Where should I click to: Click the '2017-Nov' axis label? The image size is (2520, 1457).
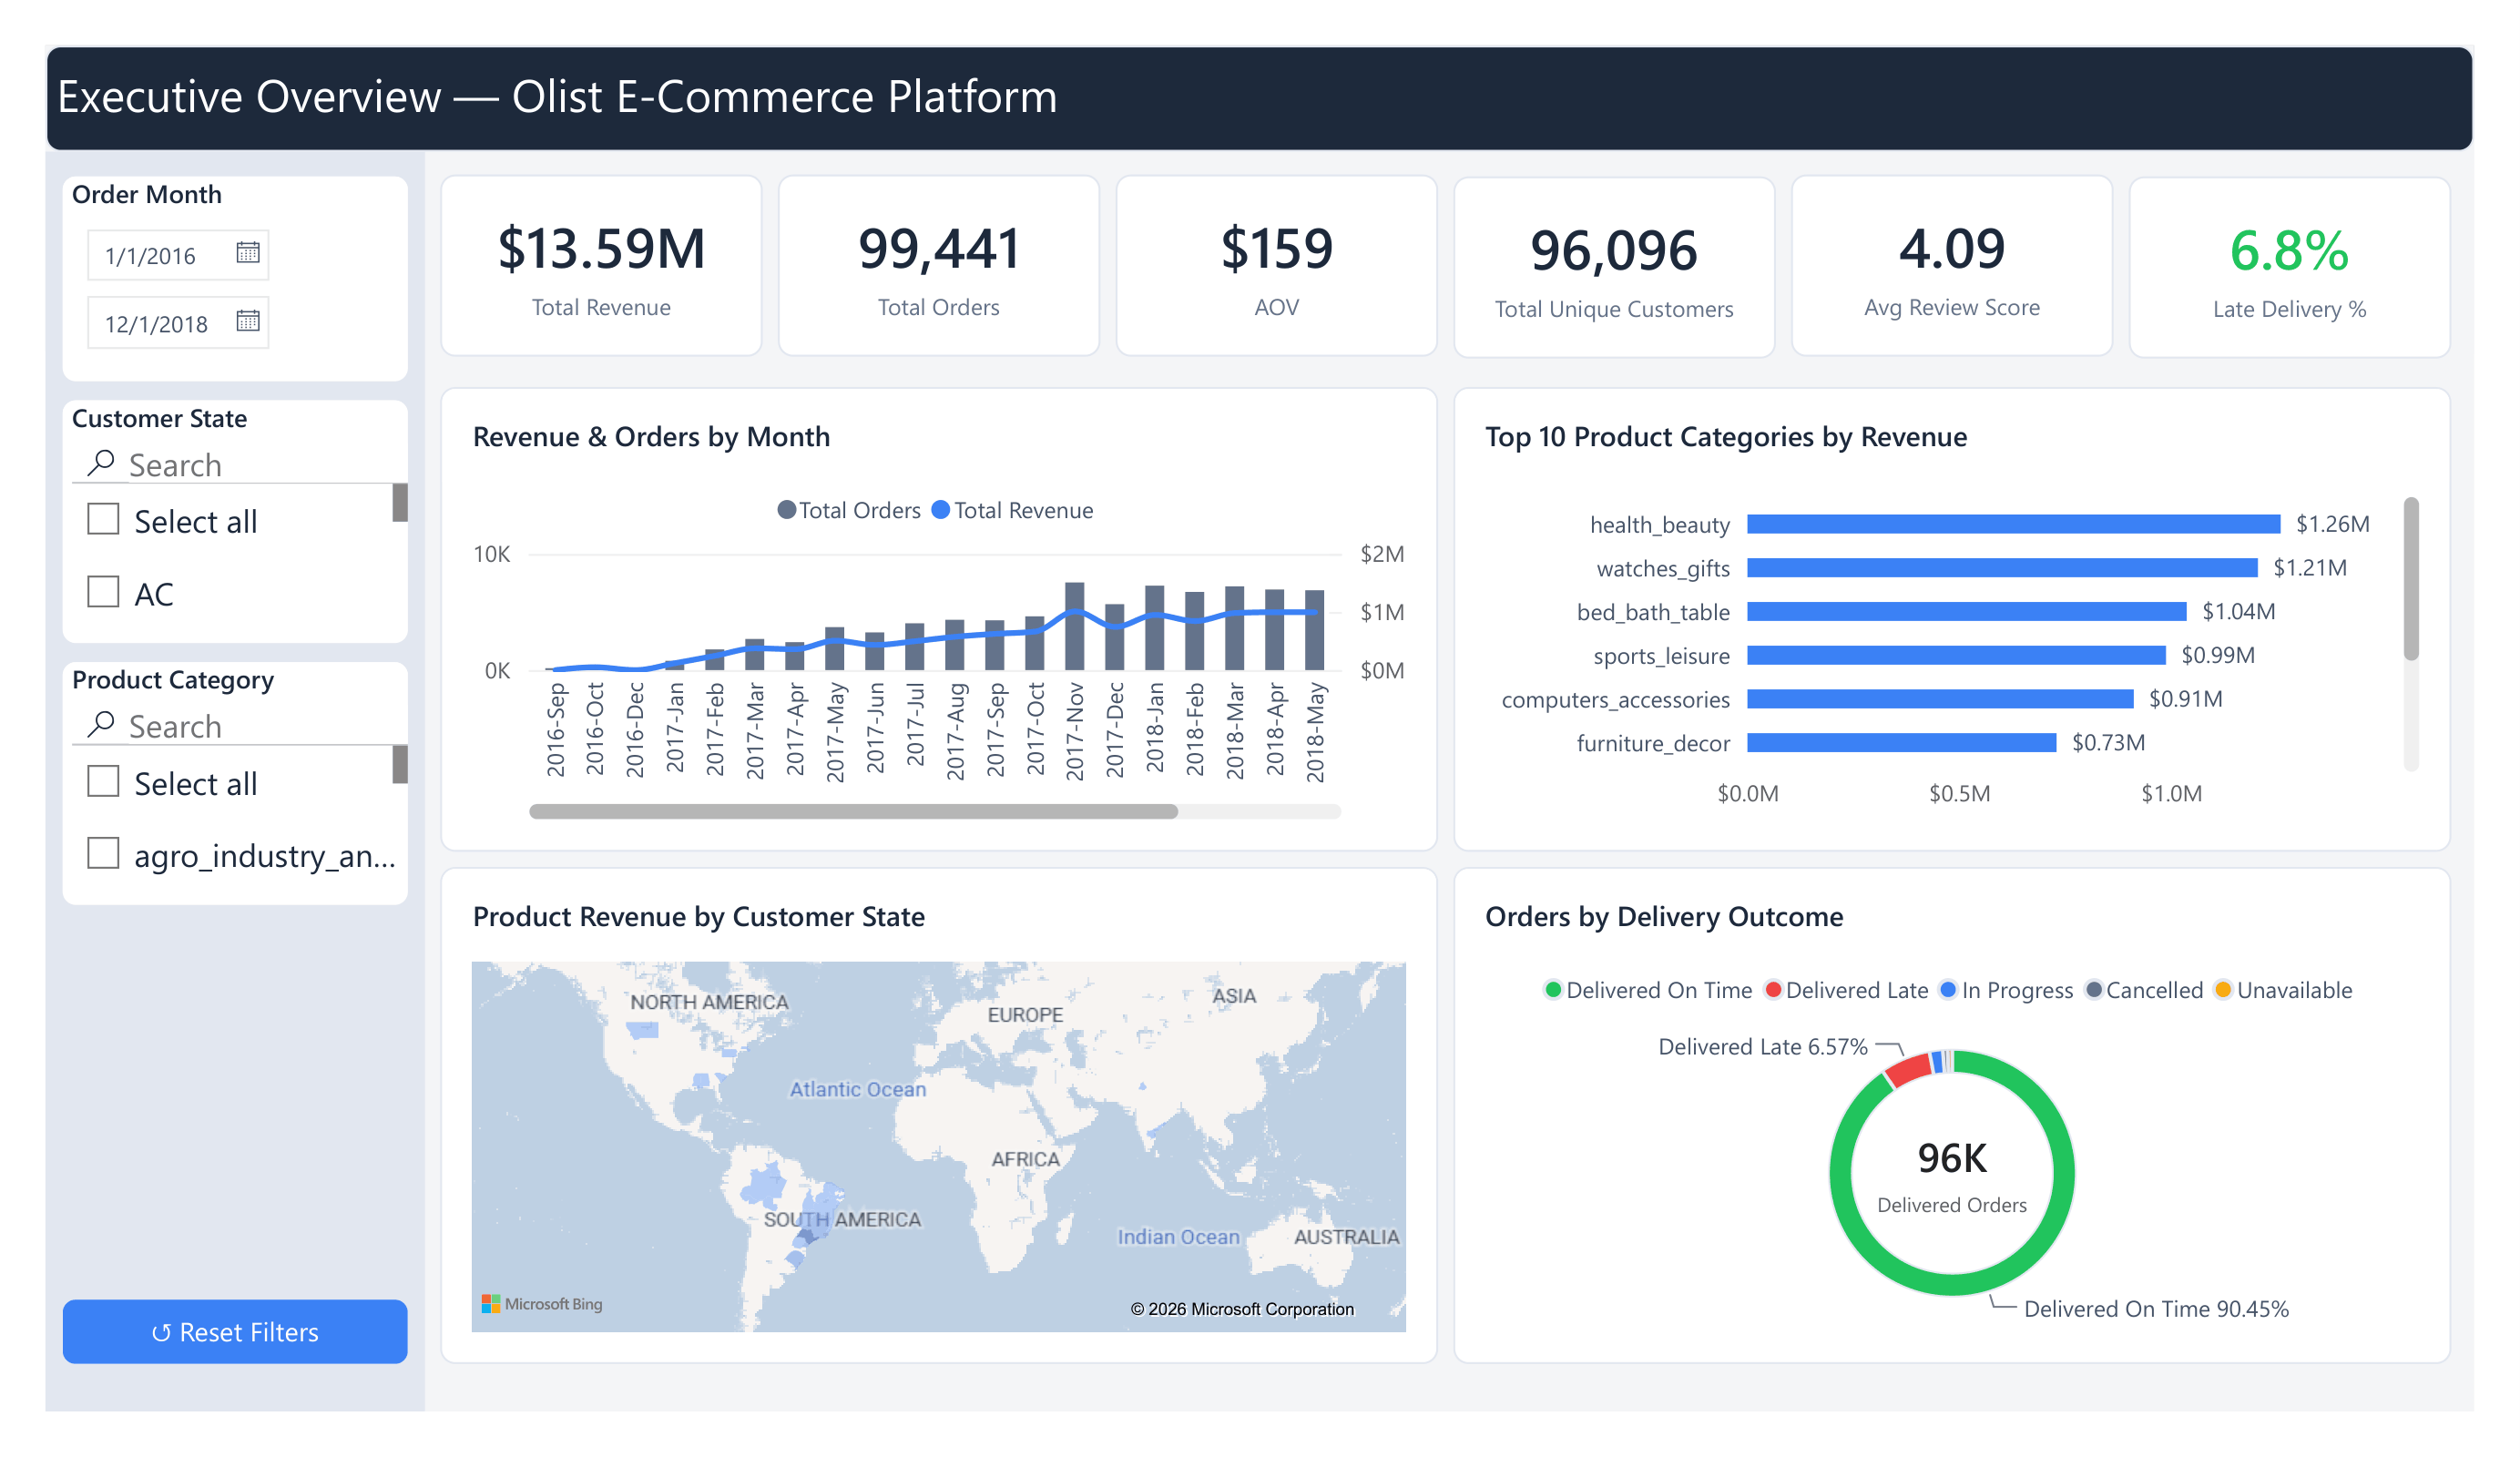tap(1075, 731)
